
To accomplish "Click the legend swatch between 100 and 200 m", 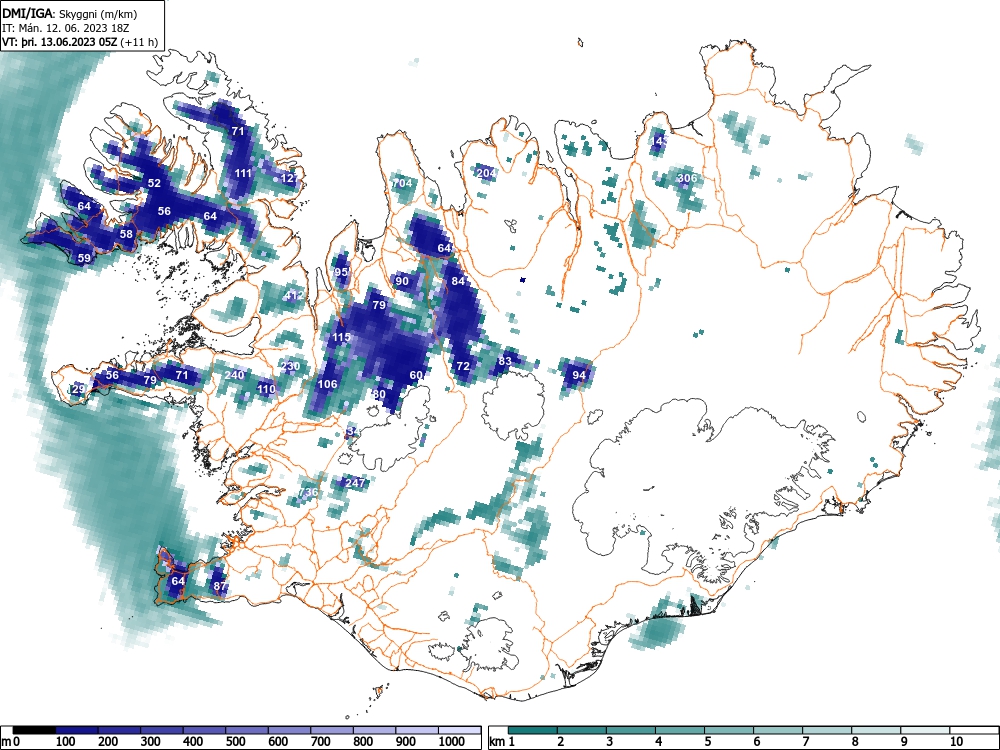I will (77, 731).
